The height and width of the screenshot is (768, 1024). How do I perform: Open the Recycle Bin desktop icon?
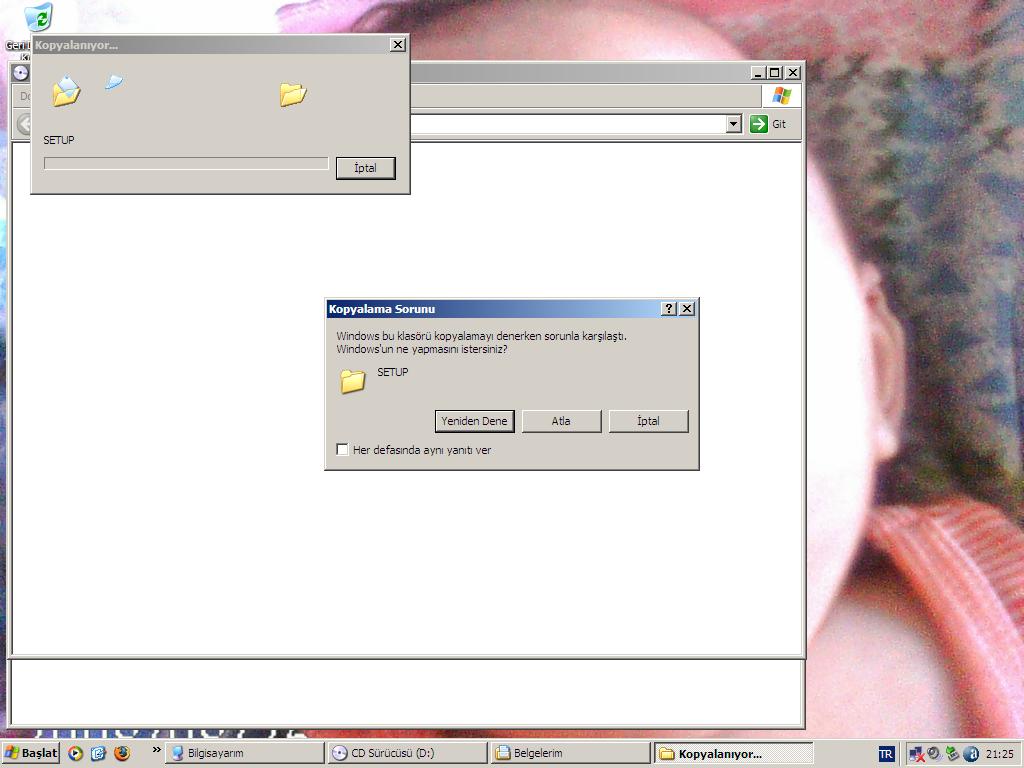click(x=37, y=17)
